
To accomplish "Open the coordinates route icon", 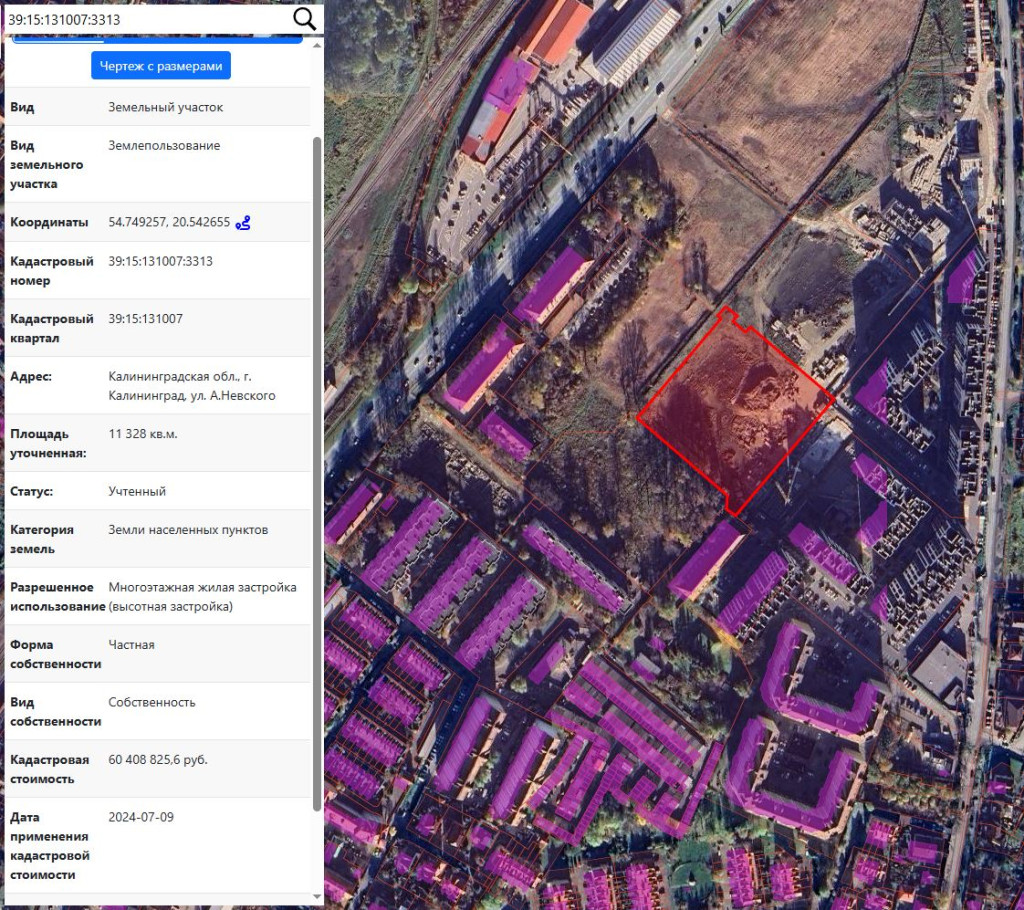I will [x=243, y=223].
